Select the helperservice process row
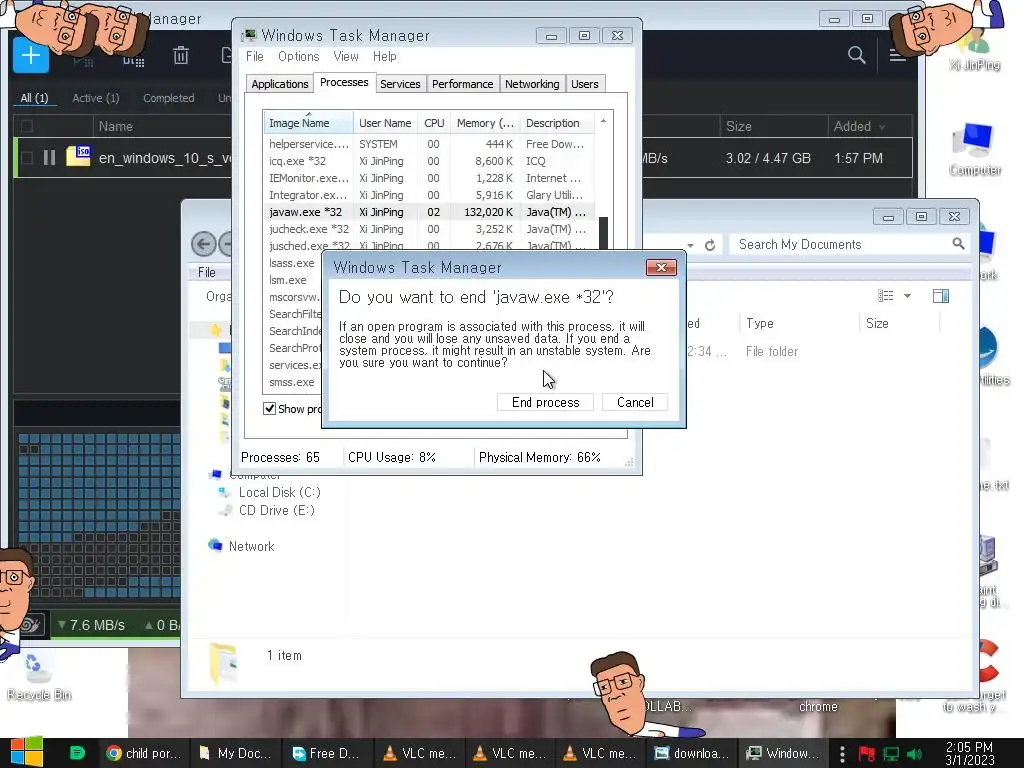The height and width of the screenshot is (768, 1024). point(428,144)
